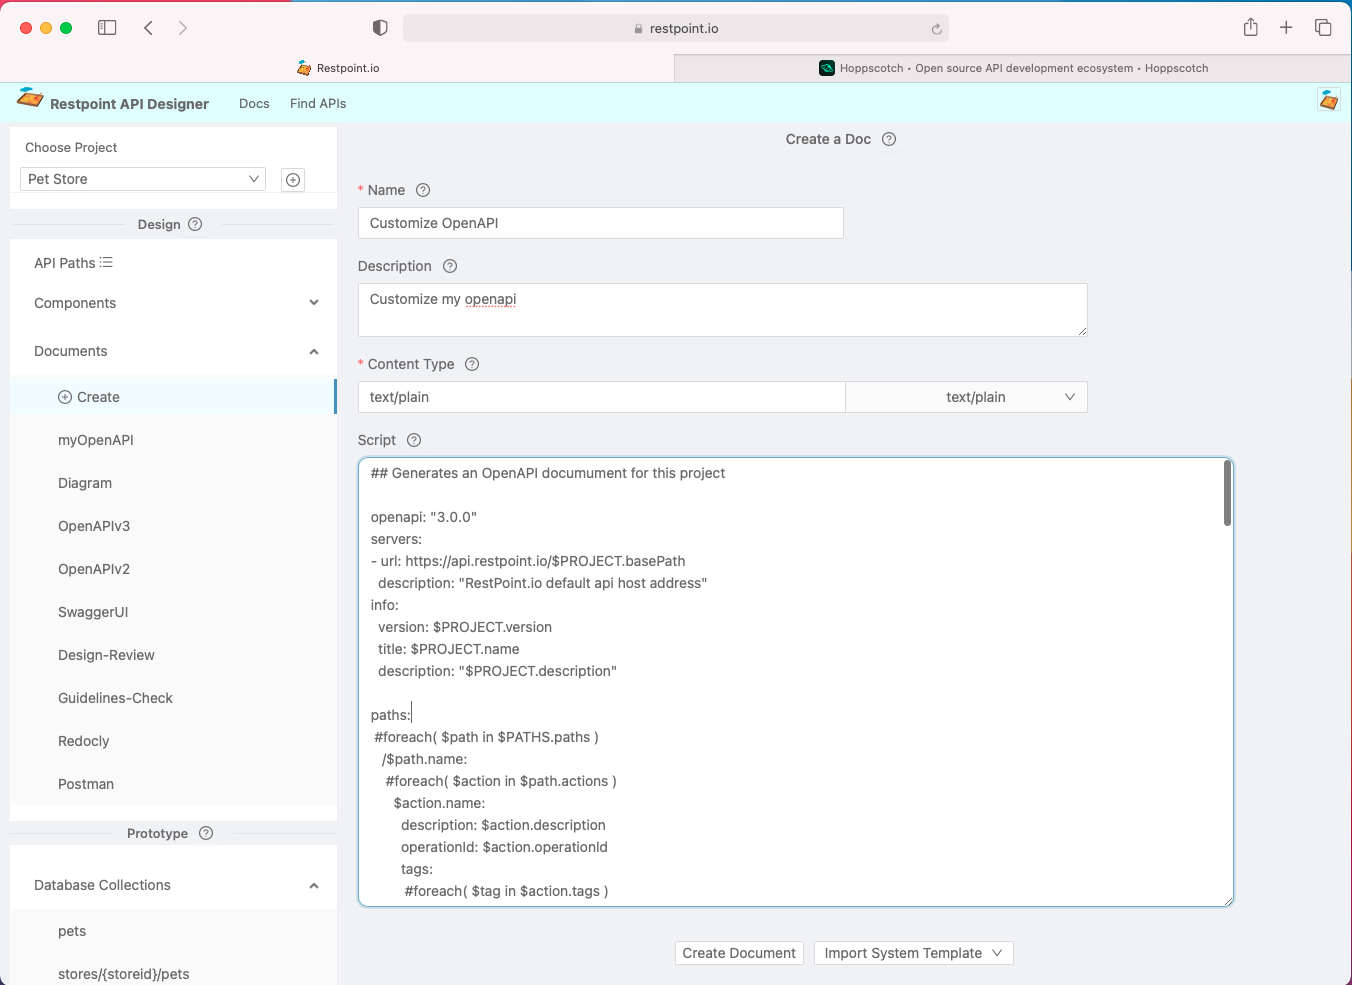Open the OpenAPIv2 document
Screen dimensions: 1352x985
click(94, 569)
